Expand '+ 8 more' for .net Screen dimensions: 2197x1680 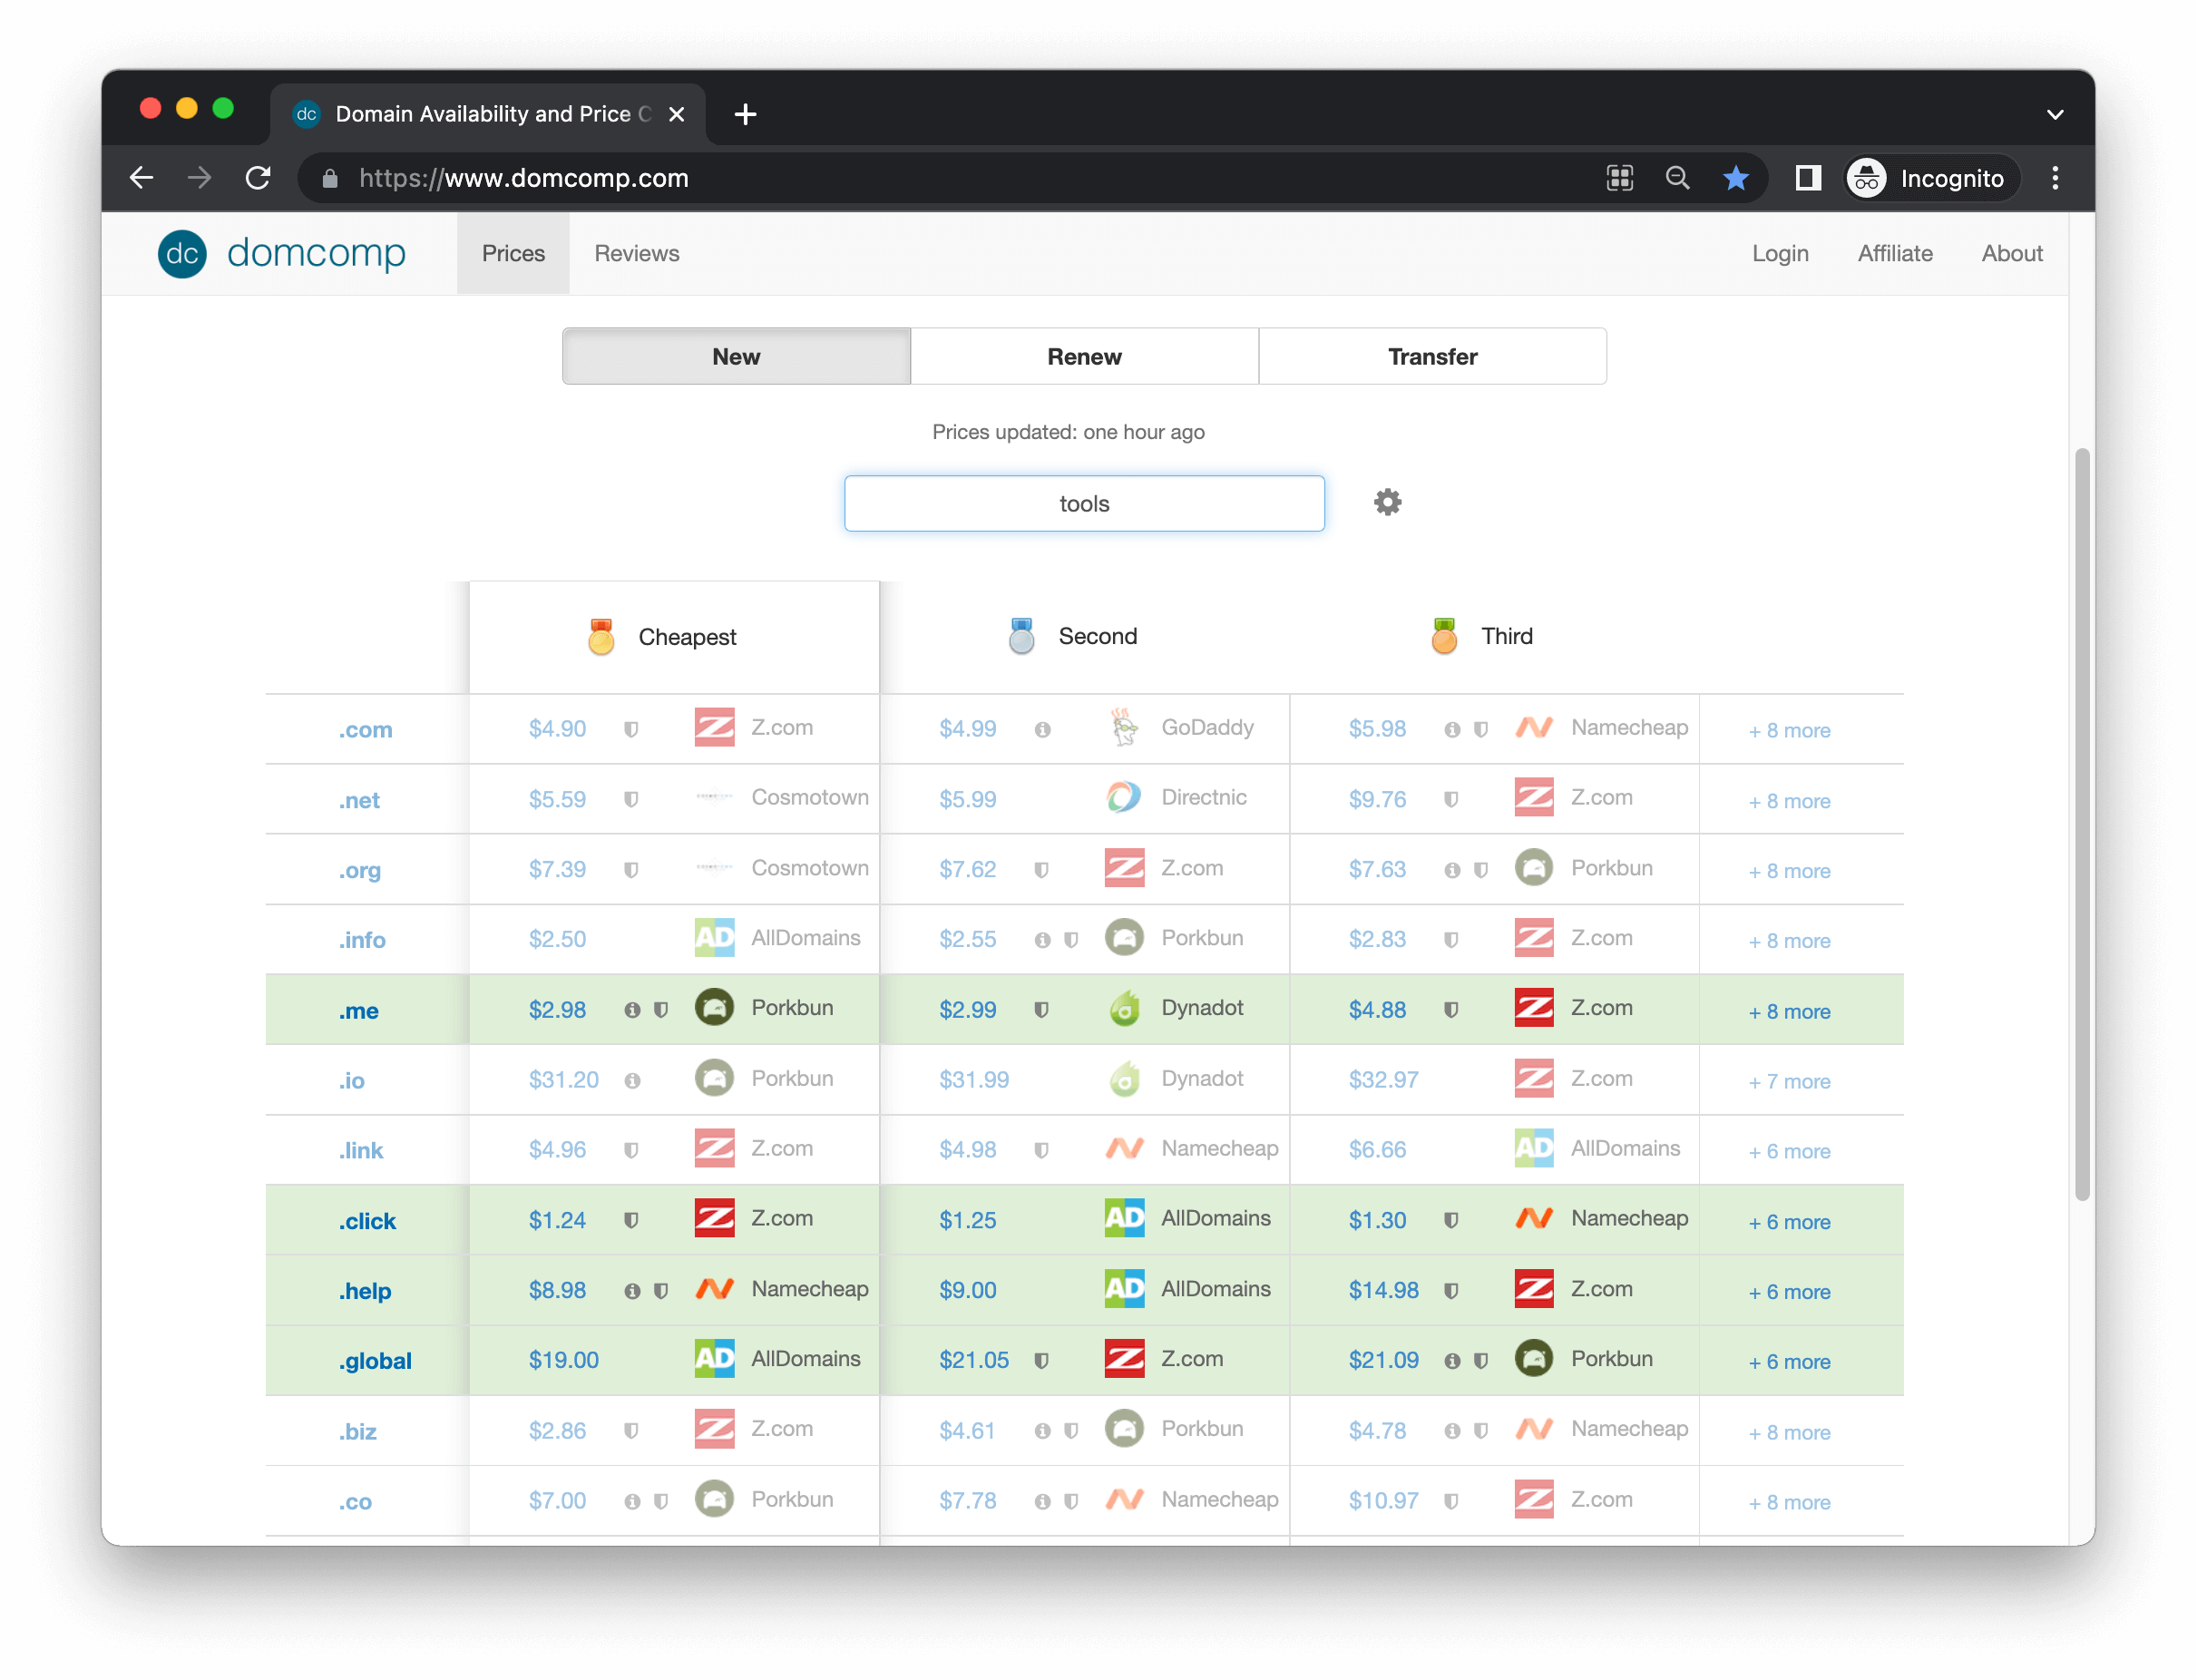tap(1789, 801)
